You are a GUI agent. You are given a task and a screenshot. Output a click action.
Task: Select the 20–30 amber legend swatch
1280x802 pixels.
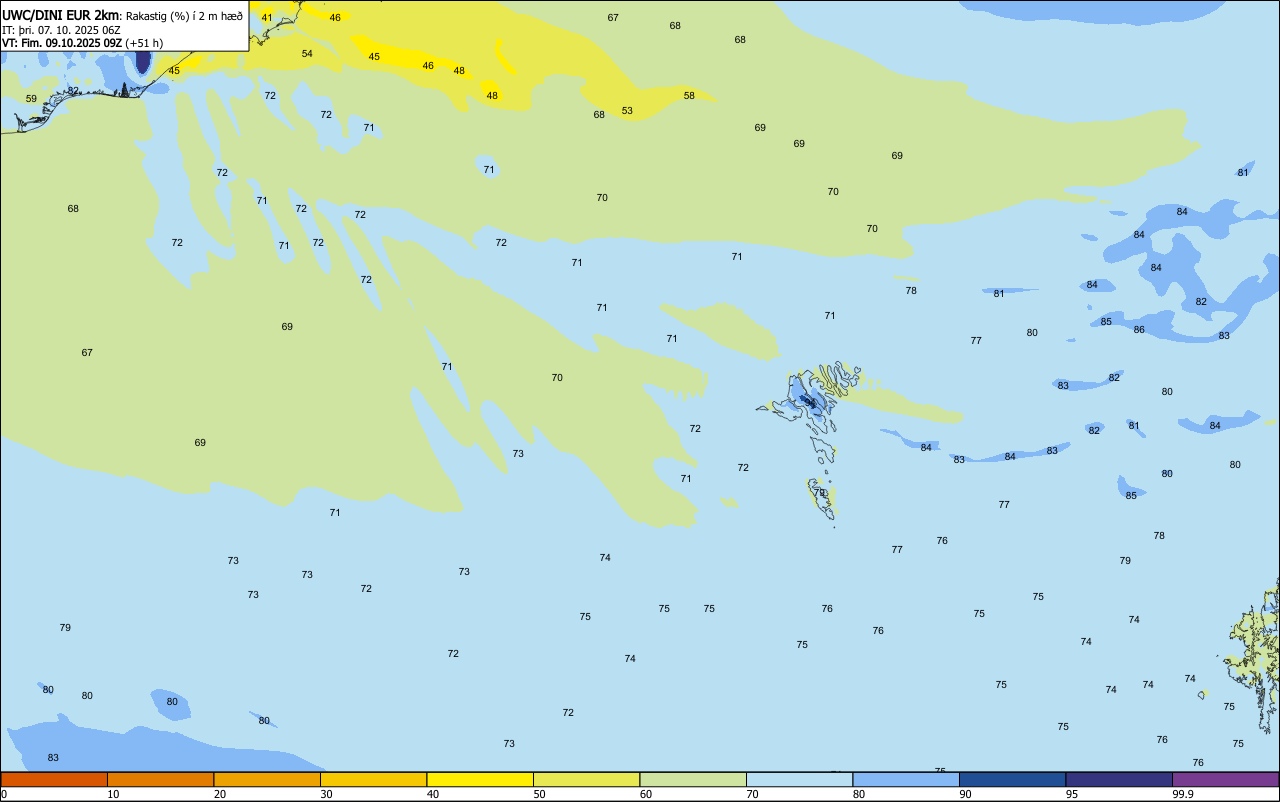(x=267, y=779)
